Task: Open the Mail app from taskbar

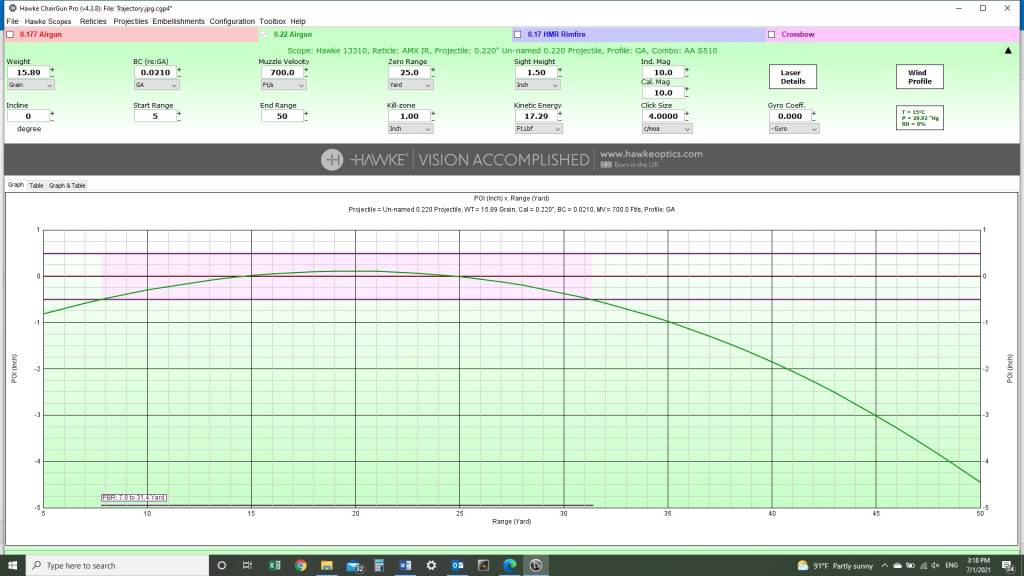Action: (x=354, y=566)
